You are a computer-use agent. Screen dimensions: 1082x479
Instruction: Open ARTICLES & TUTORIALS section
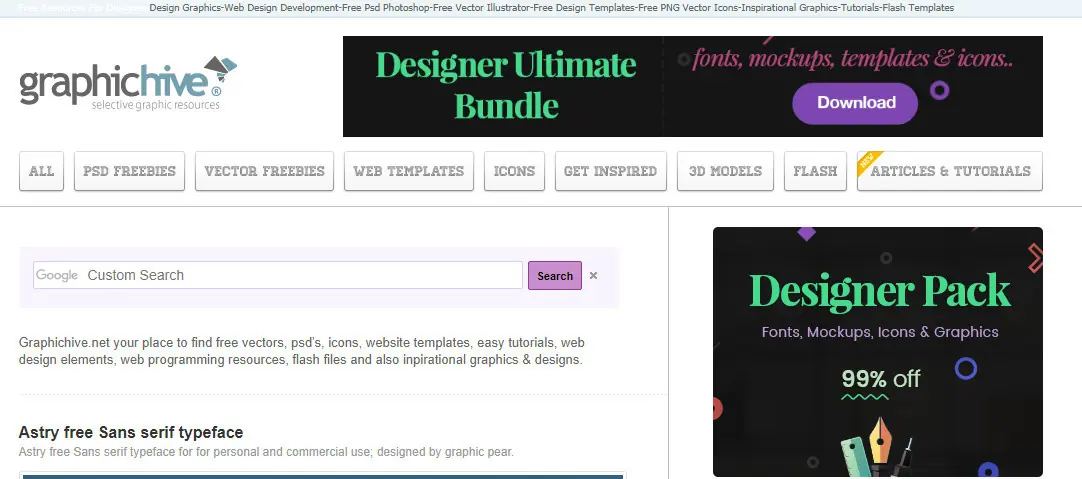[950, 171]
